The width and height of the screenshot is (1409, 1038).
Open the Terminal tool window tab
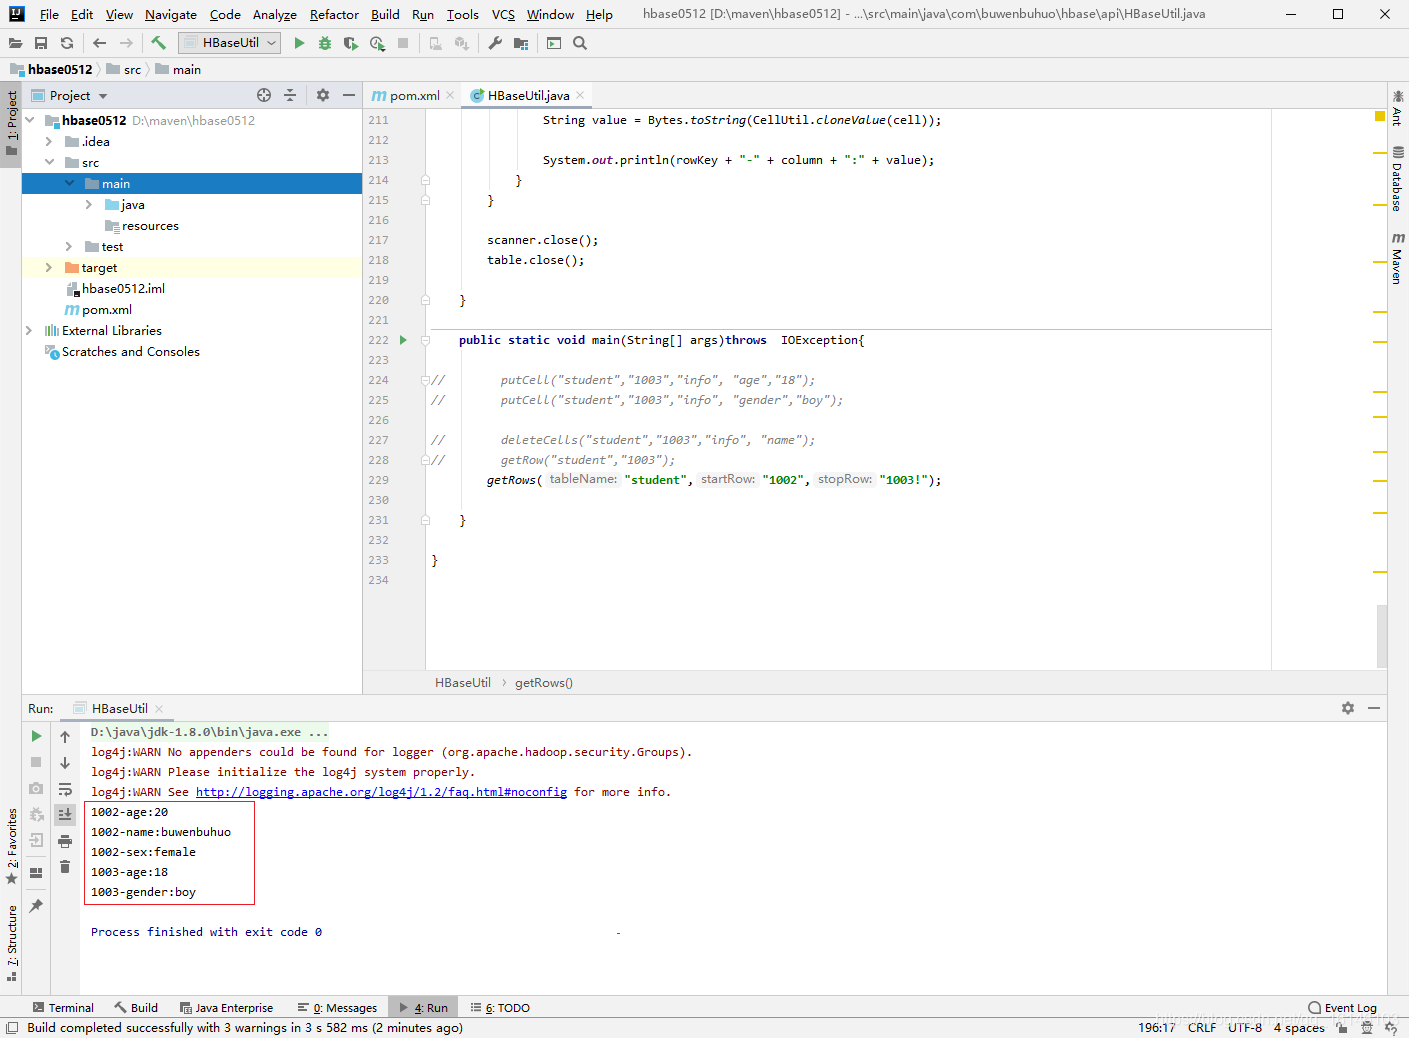click(x=63, y=1008)
